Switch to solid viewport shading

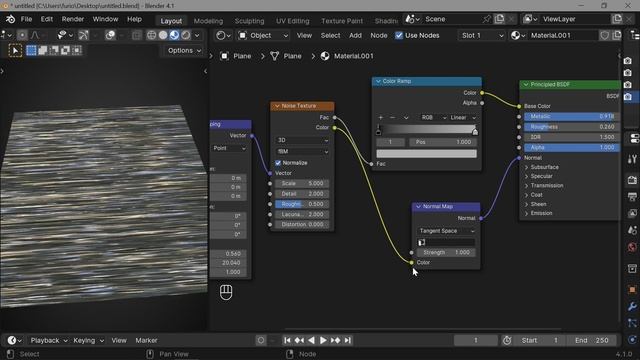[163, 36]
